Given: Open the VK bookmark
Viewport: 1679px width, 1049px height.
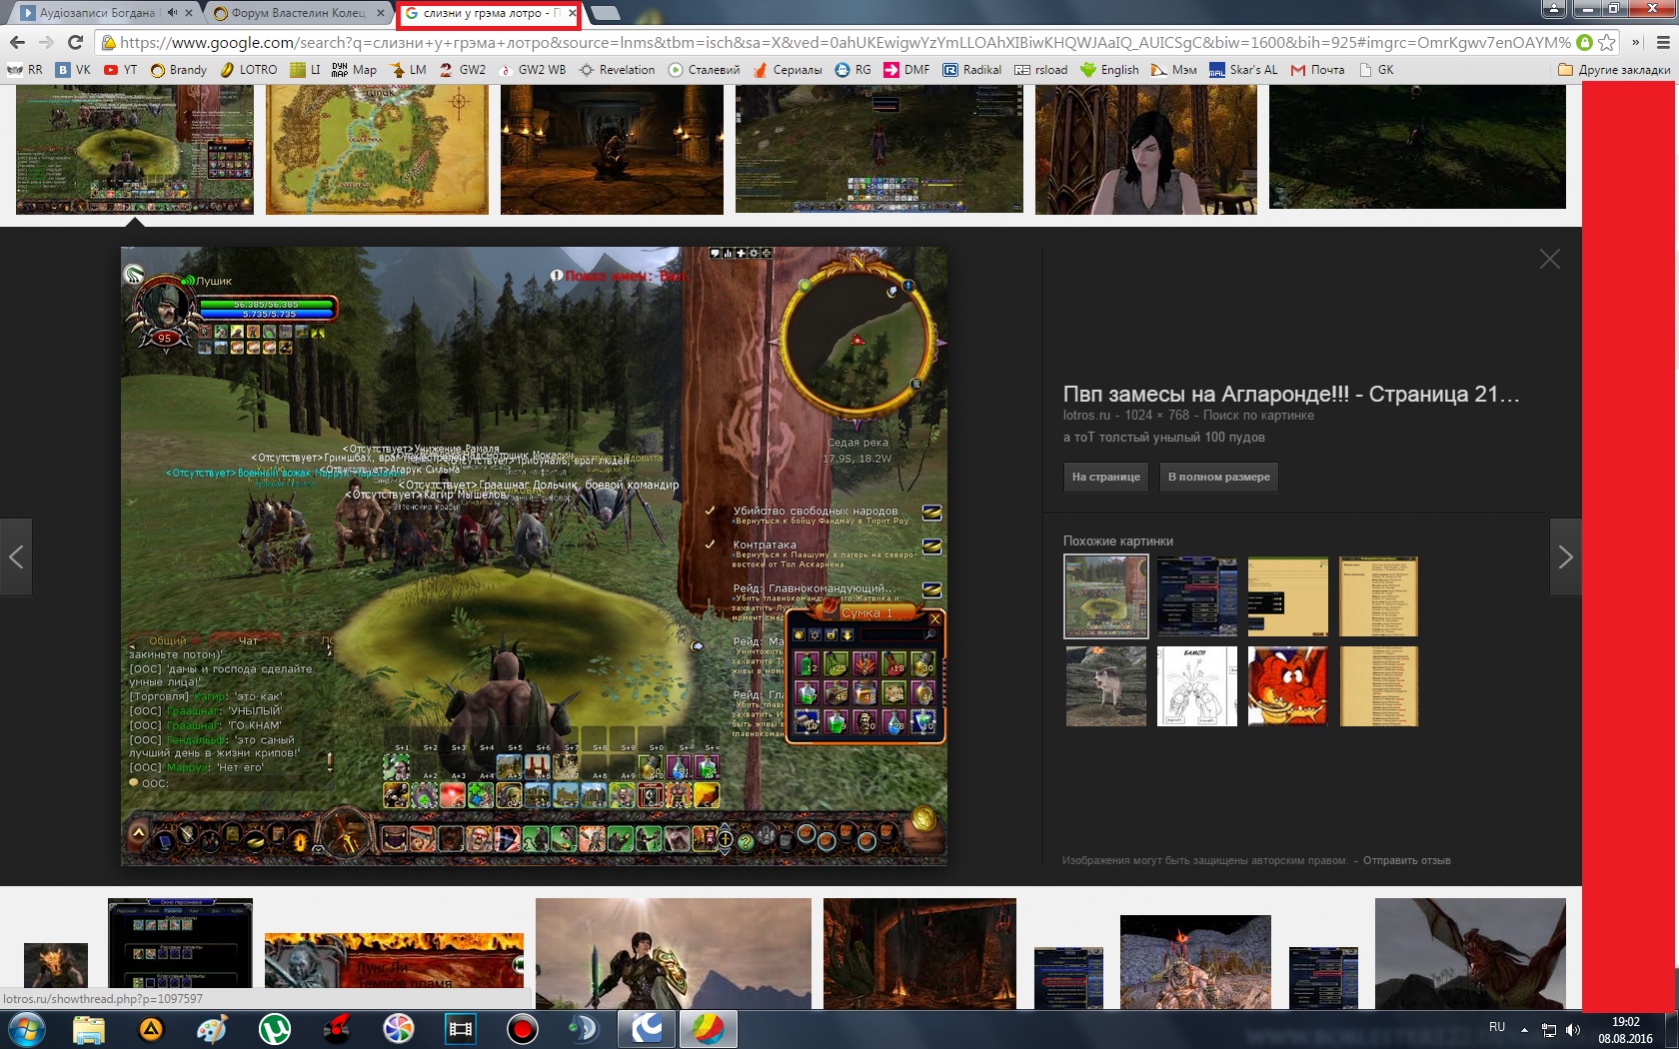Looking at the screenshot, I should (73, 70).
